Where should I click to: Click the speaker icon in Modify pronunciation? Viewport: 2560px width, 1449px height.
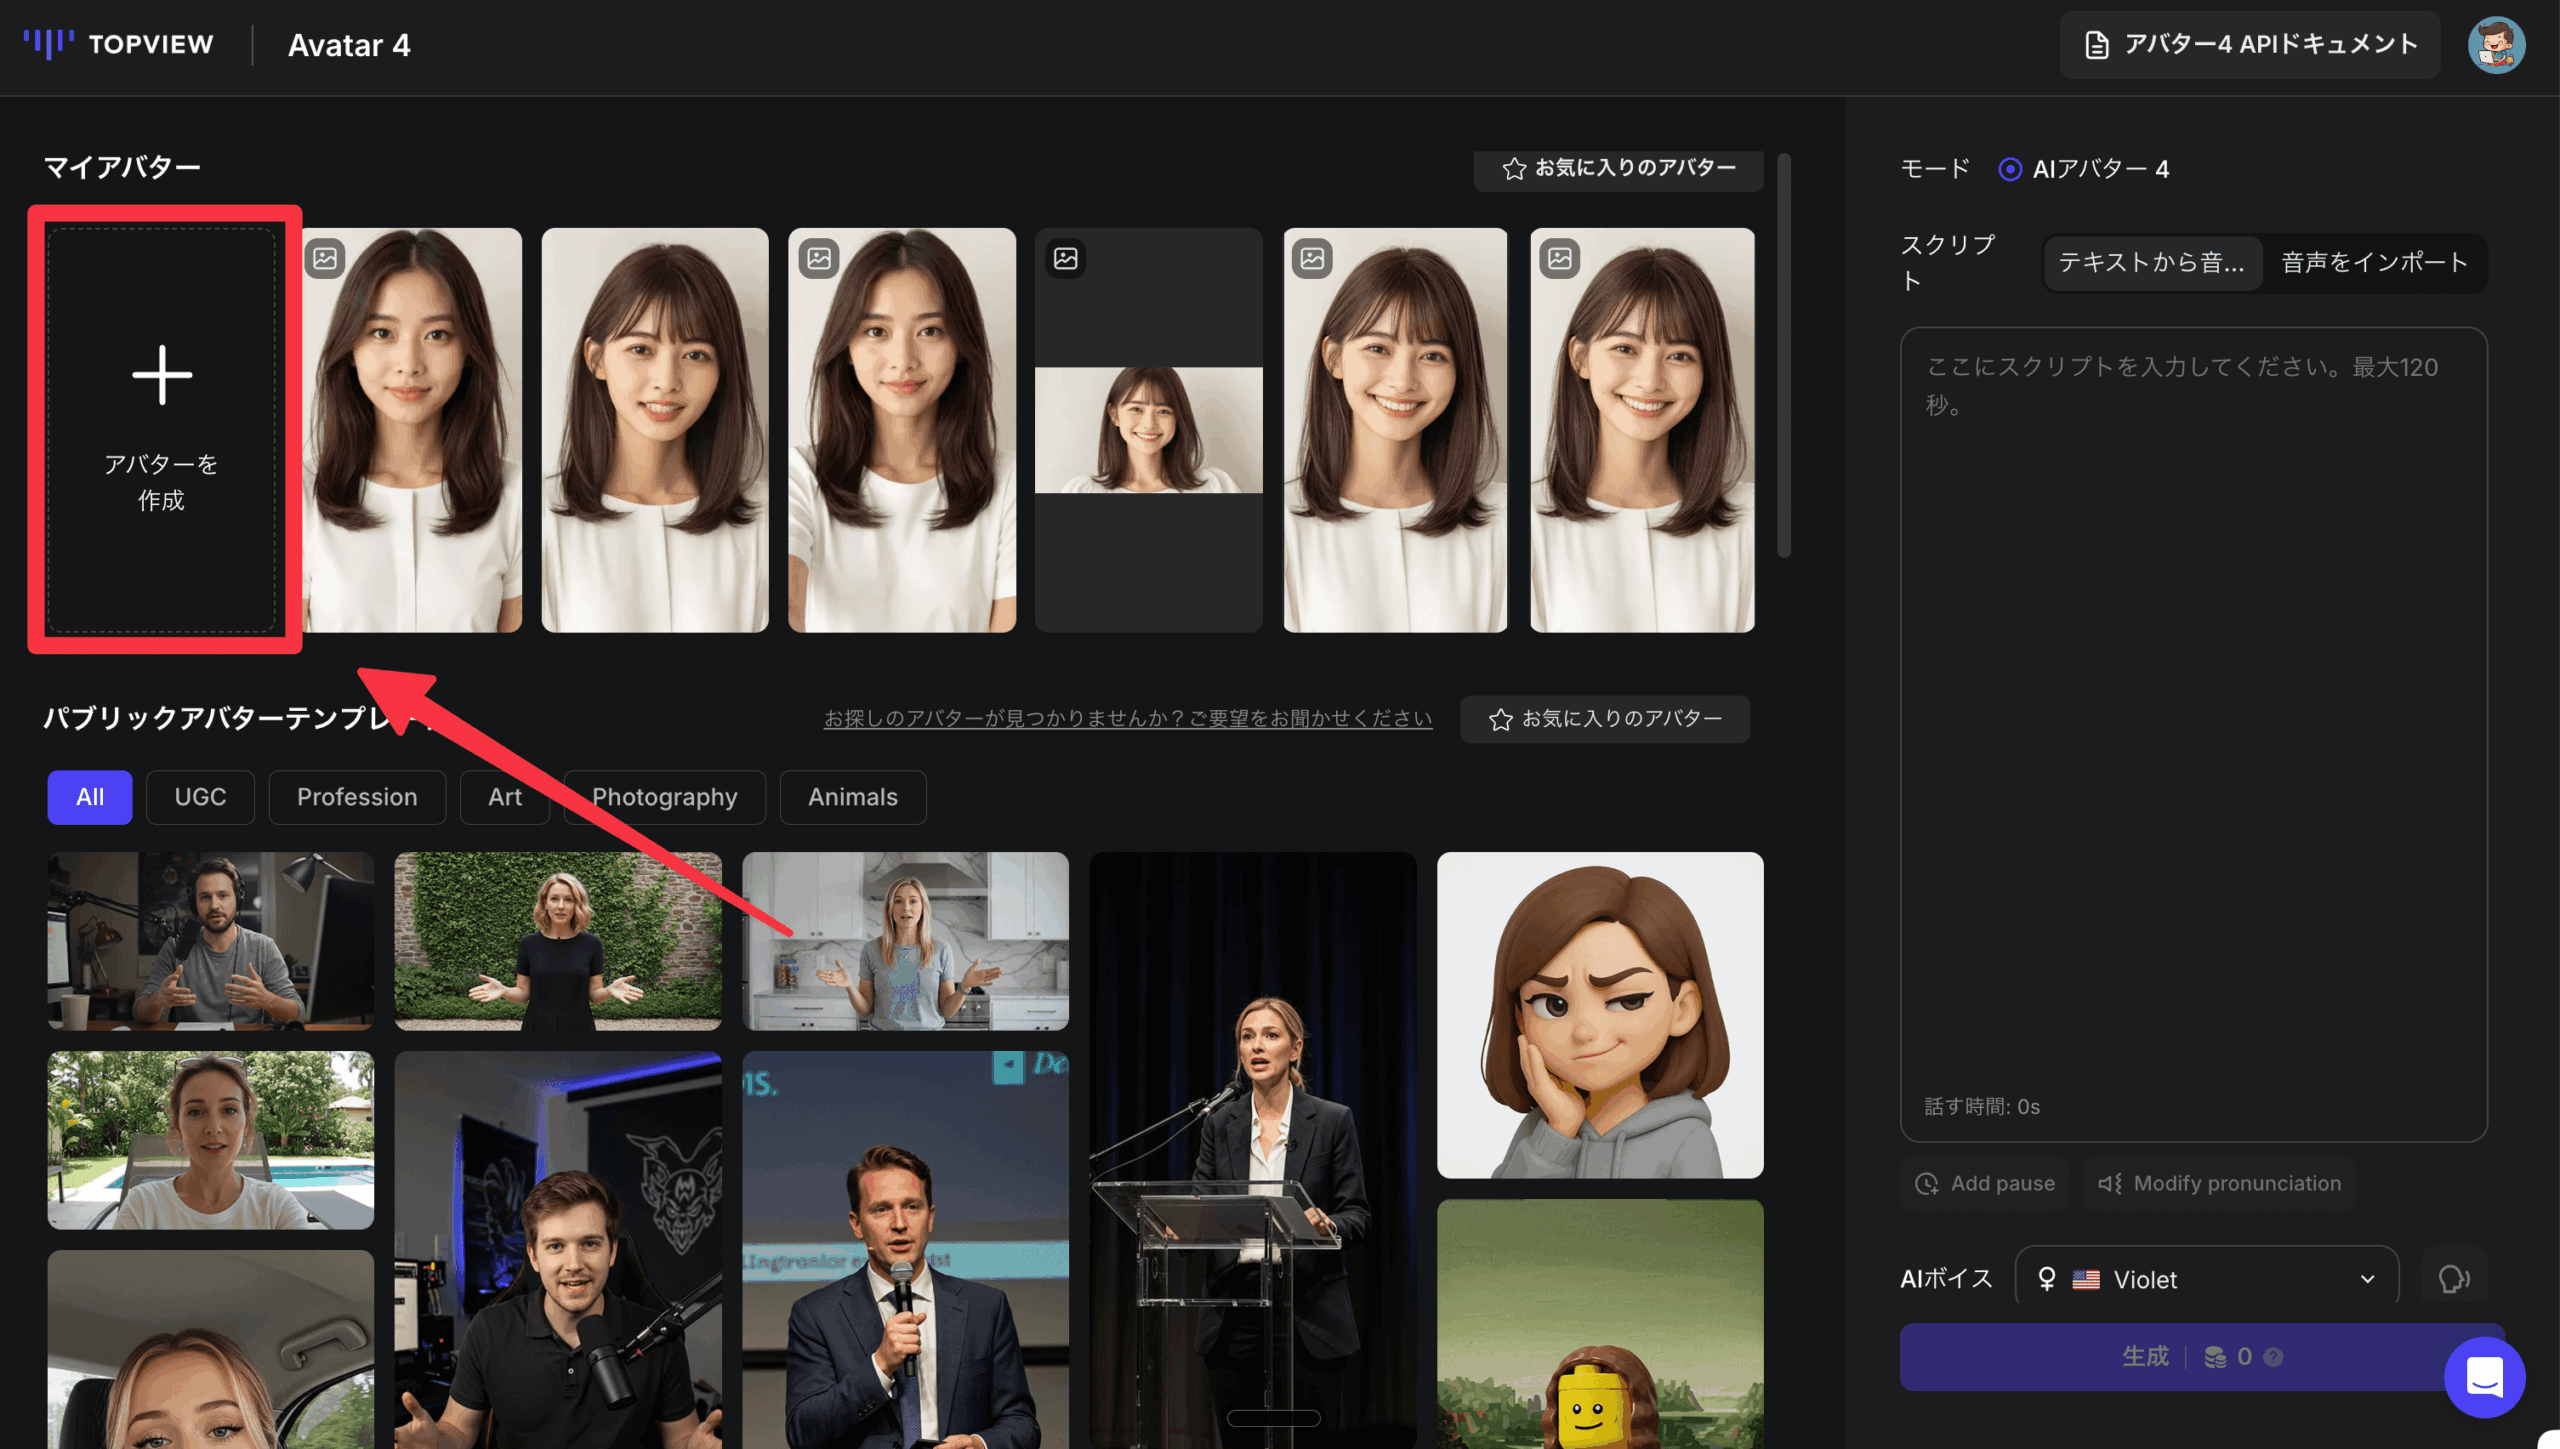(x=2110, y=1183)
